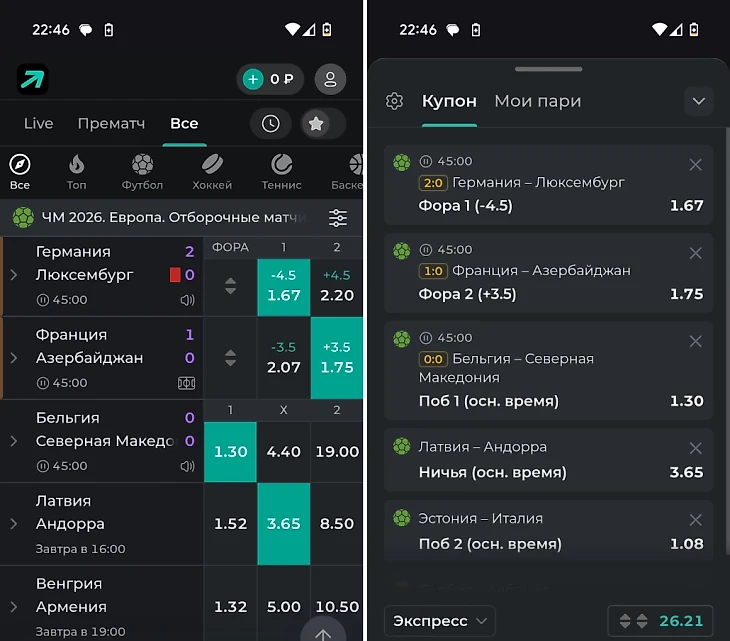Viewport: 730px width, 641px height.
Task: Expand Латвия – Андорра match row
Action: [14, 524]
